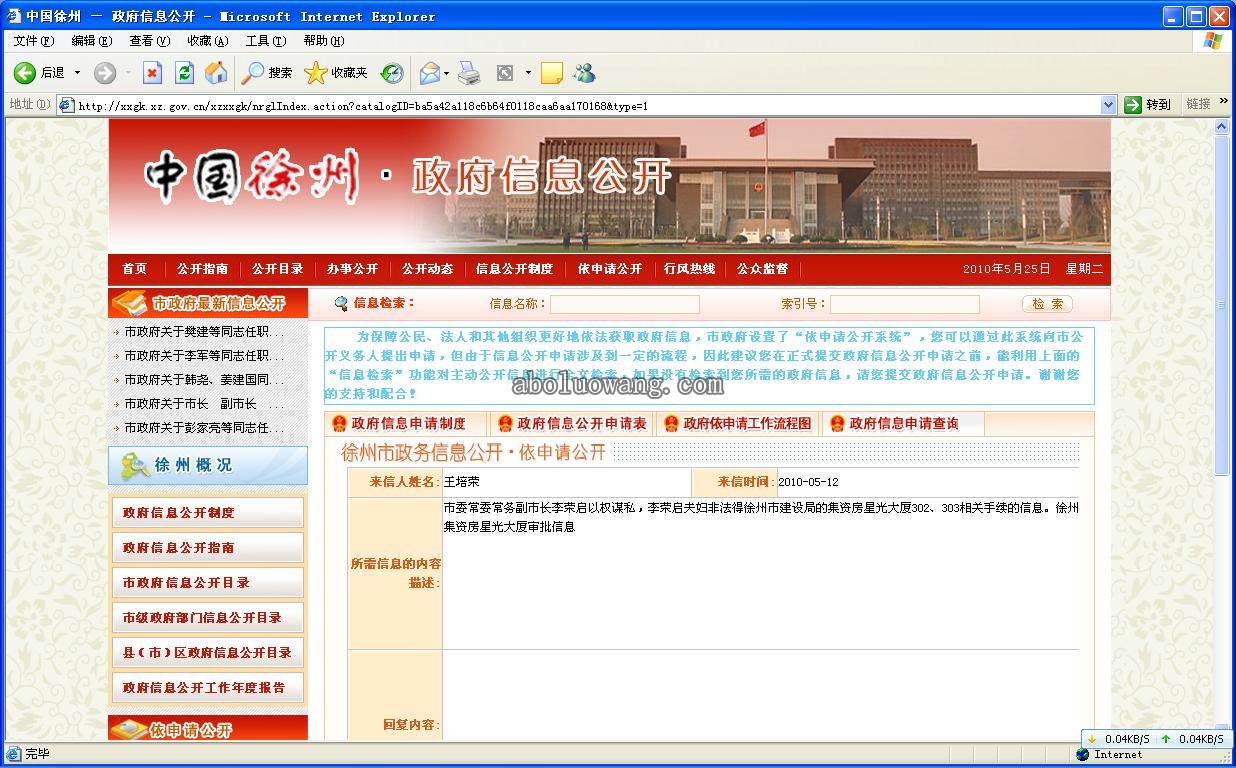This screenshot has width=1236, height=768.
Task: Open link 市政府关于李军等同志任职
Action: click(x=204, y=355)
